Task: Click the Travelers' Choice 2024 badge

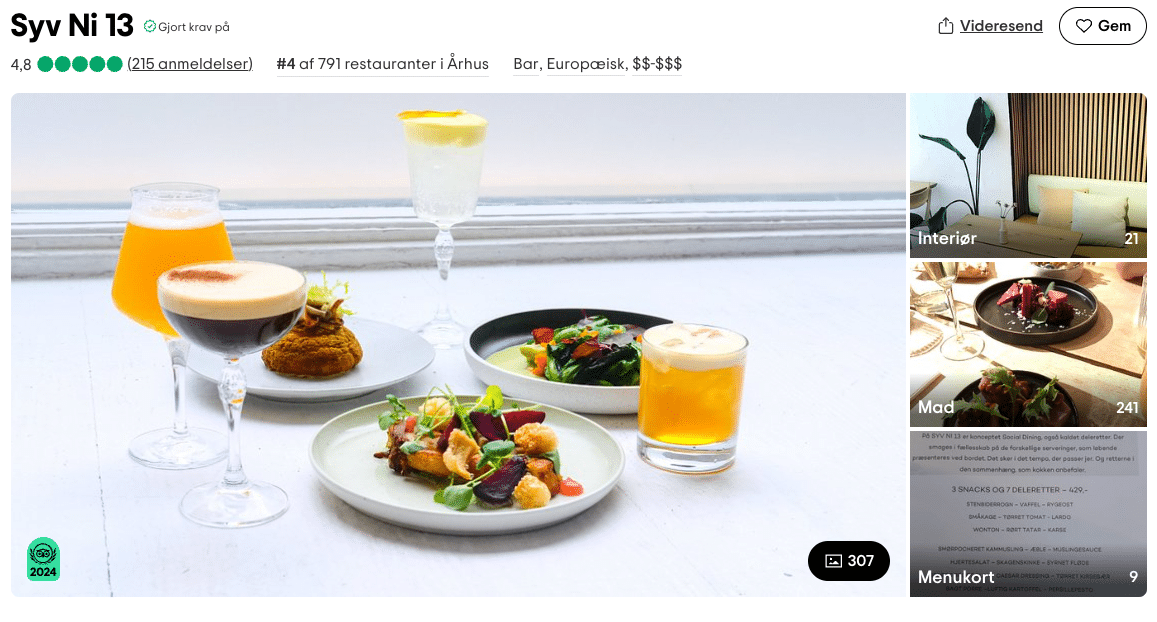Action: pos(44,559)
